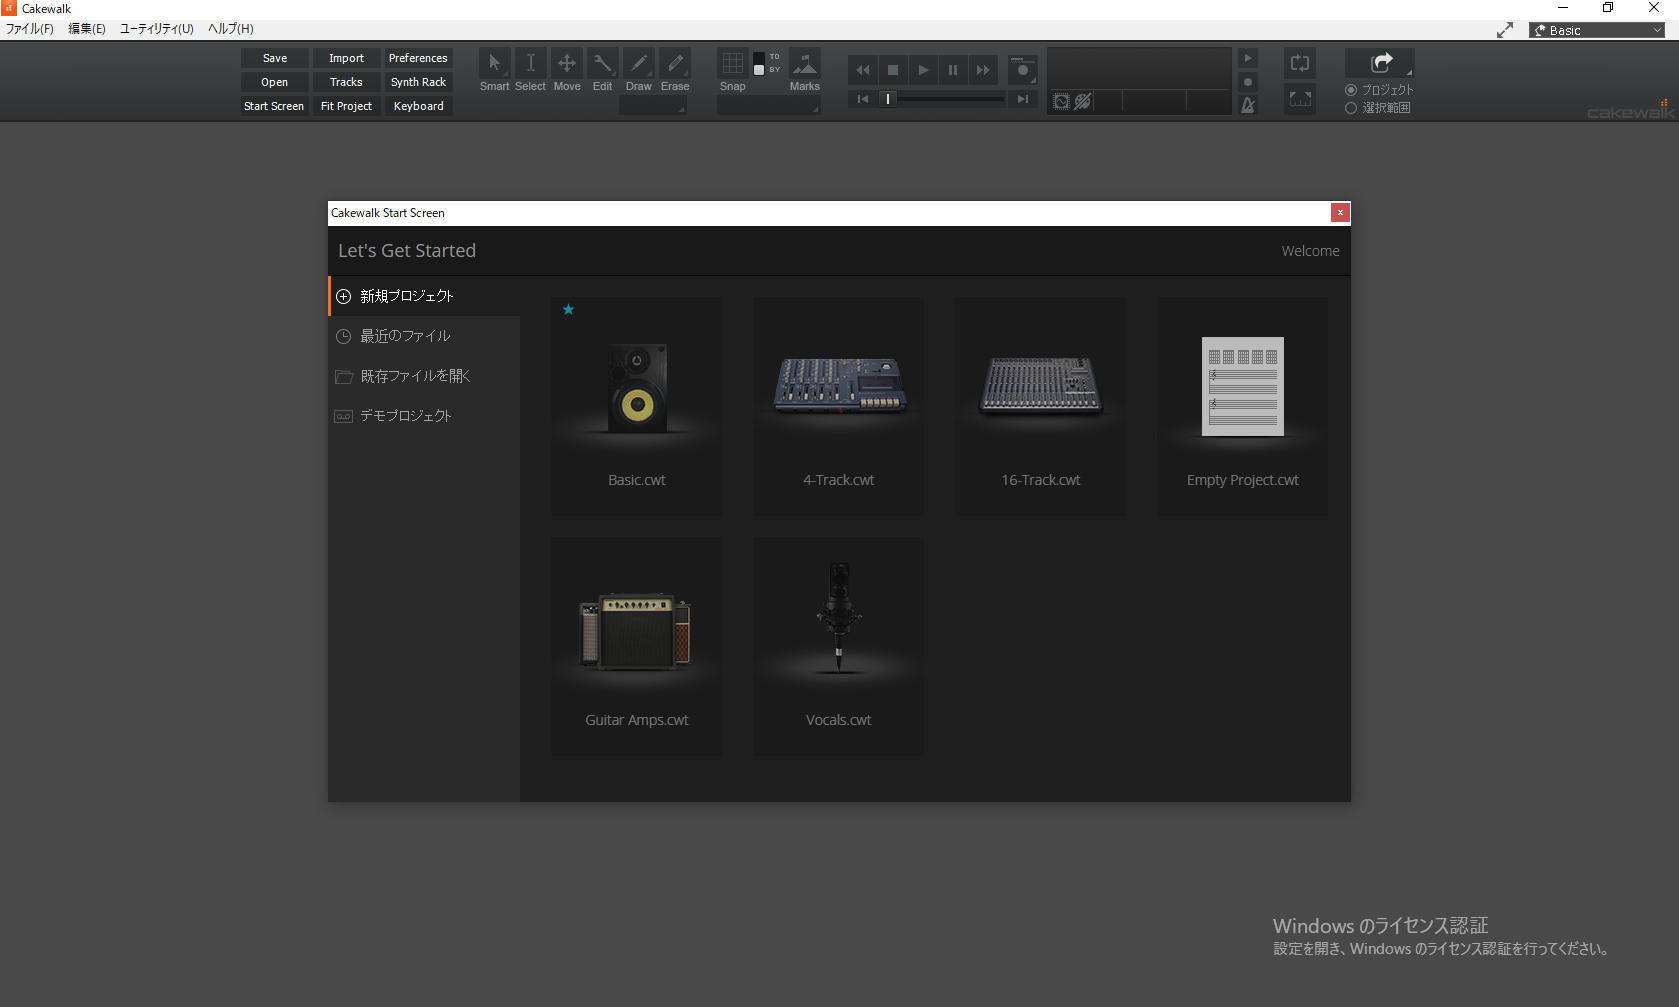Set loop points to selection

coord(1300,99)
